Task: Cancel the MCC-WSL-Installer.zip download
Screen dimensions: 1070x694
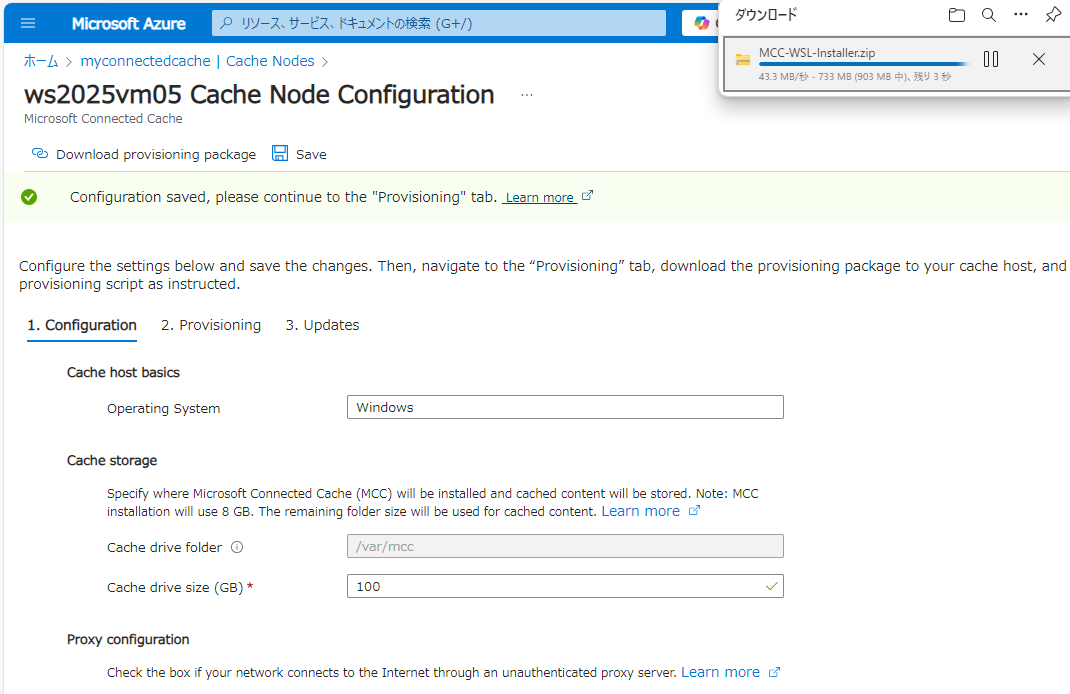Action: click(x=1038, y=59)
